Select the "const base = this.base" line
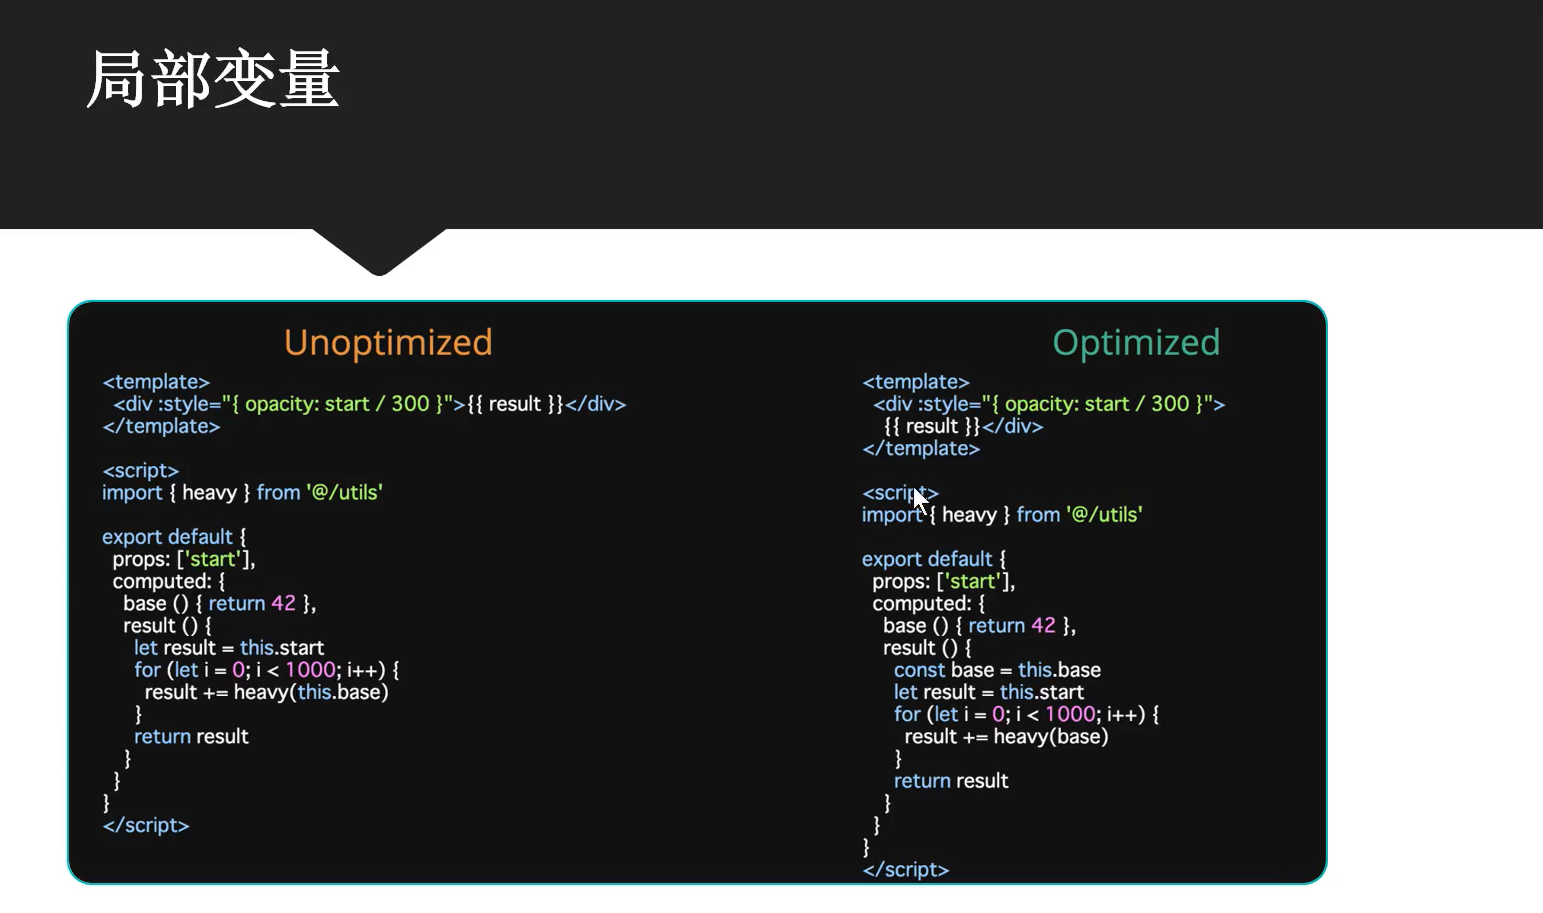 coord(996,670)
